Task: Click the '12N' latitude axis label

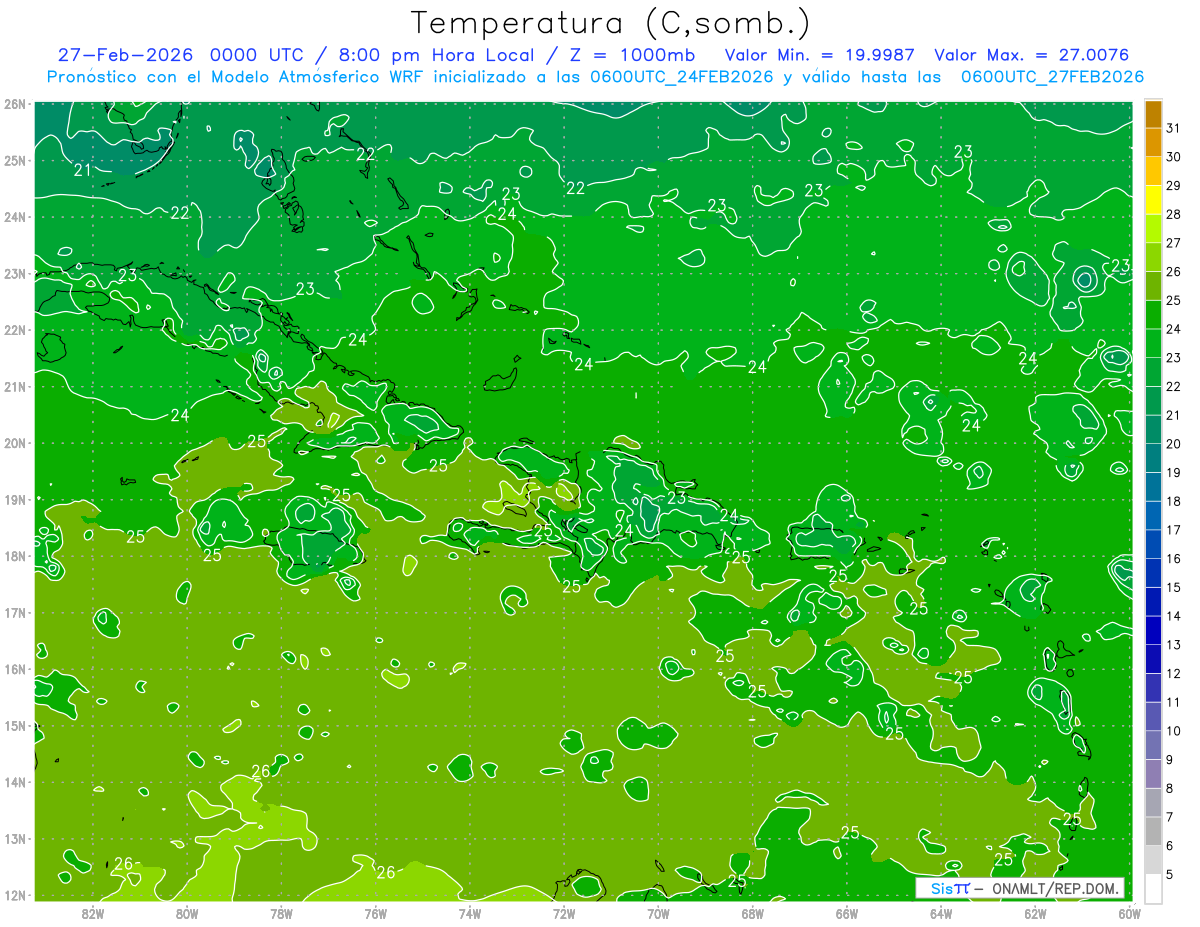Action: pos(15,895)
